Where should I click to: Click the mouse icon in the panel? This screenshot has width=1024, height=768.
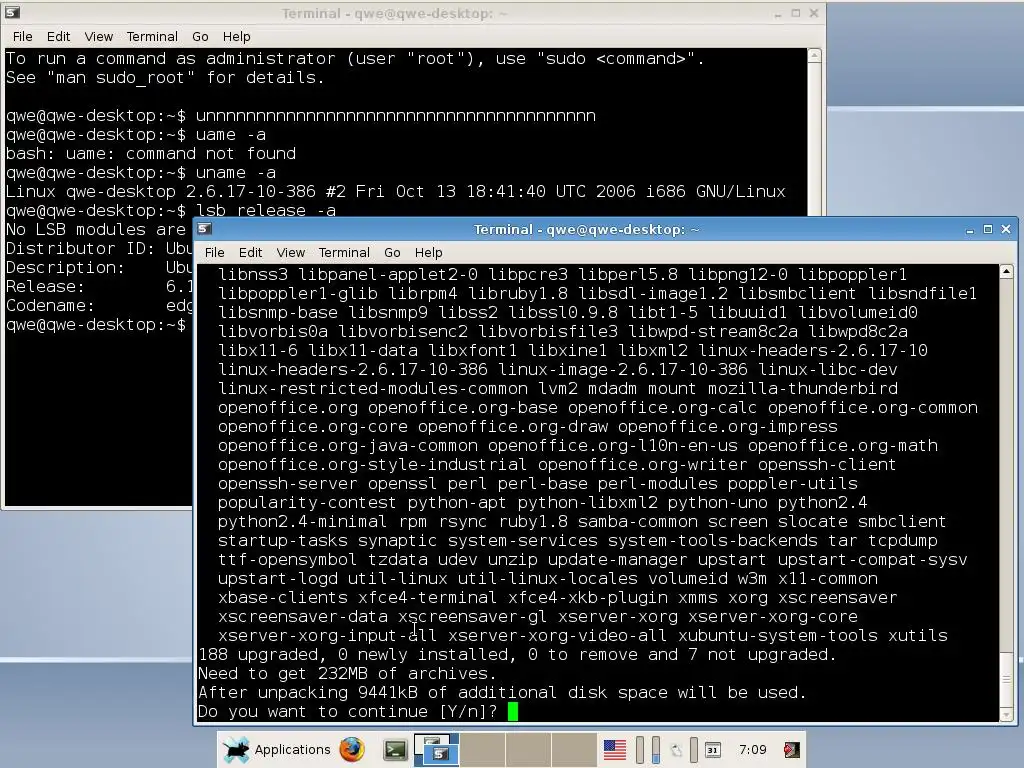tap(676, 750)
